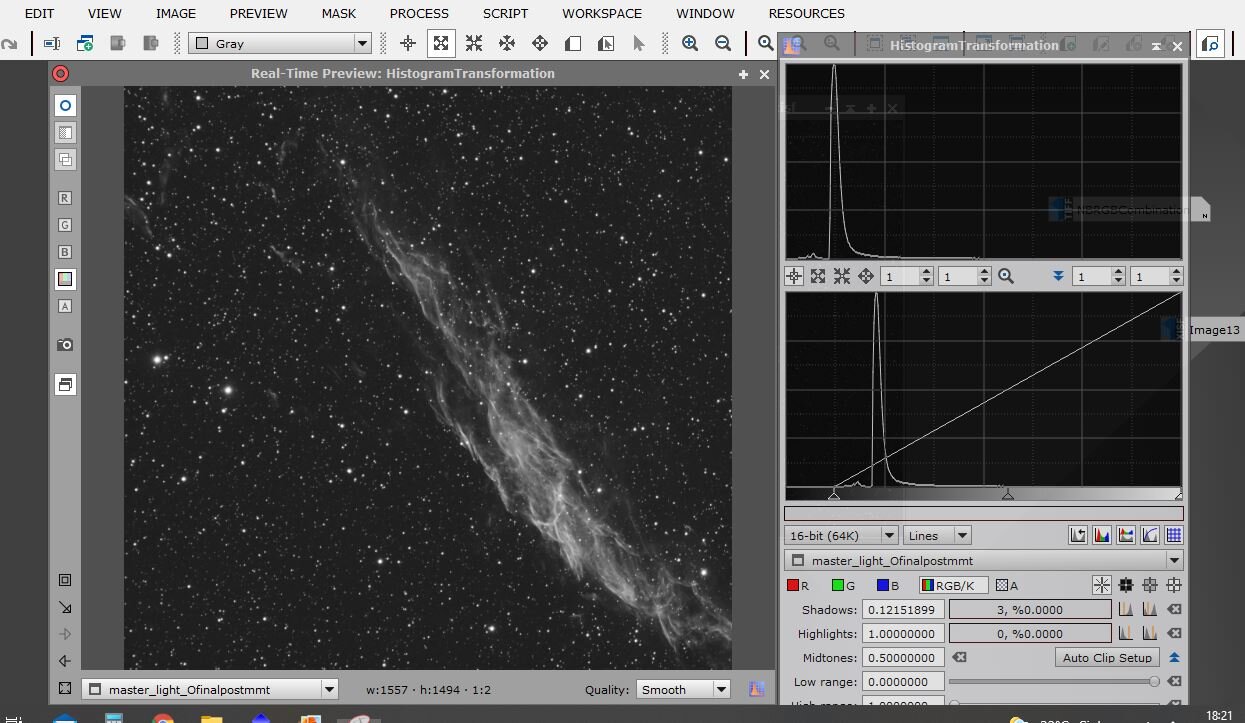
Task: Click the Zoom In magnifier in toolbar
Action: click(690, 43)
